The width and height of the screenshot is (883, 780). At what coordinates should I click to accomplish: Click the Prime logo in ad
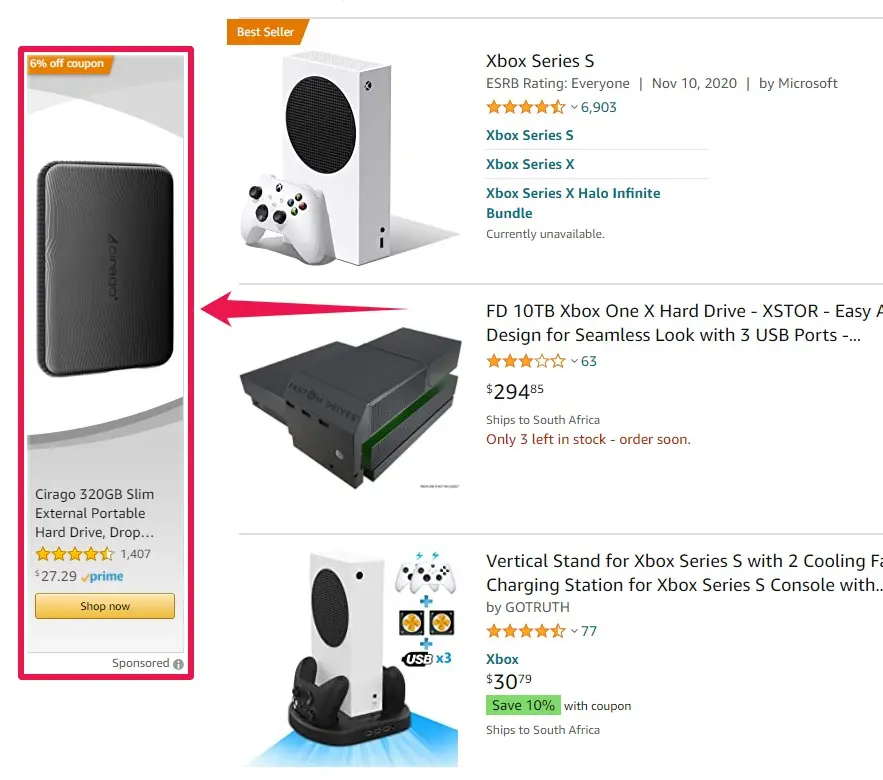[x=103, y=577]
